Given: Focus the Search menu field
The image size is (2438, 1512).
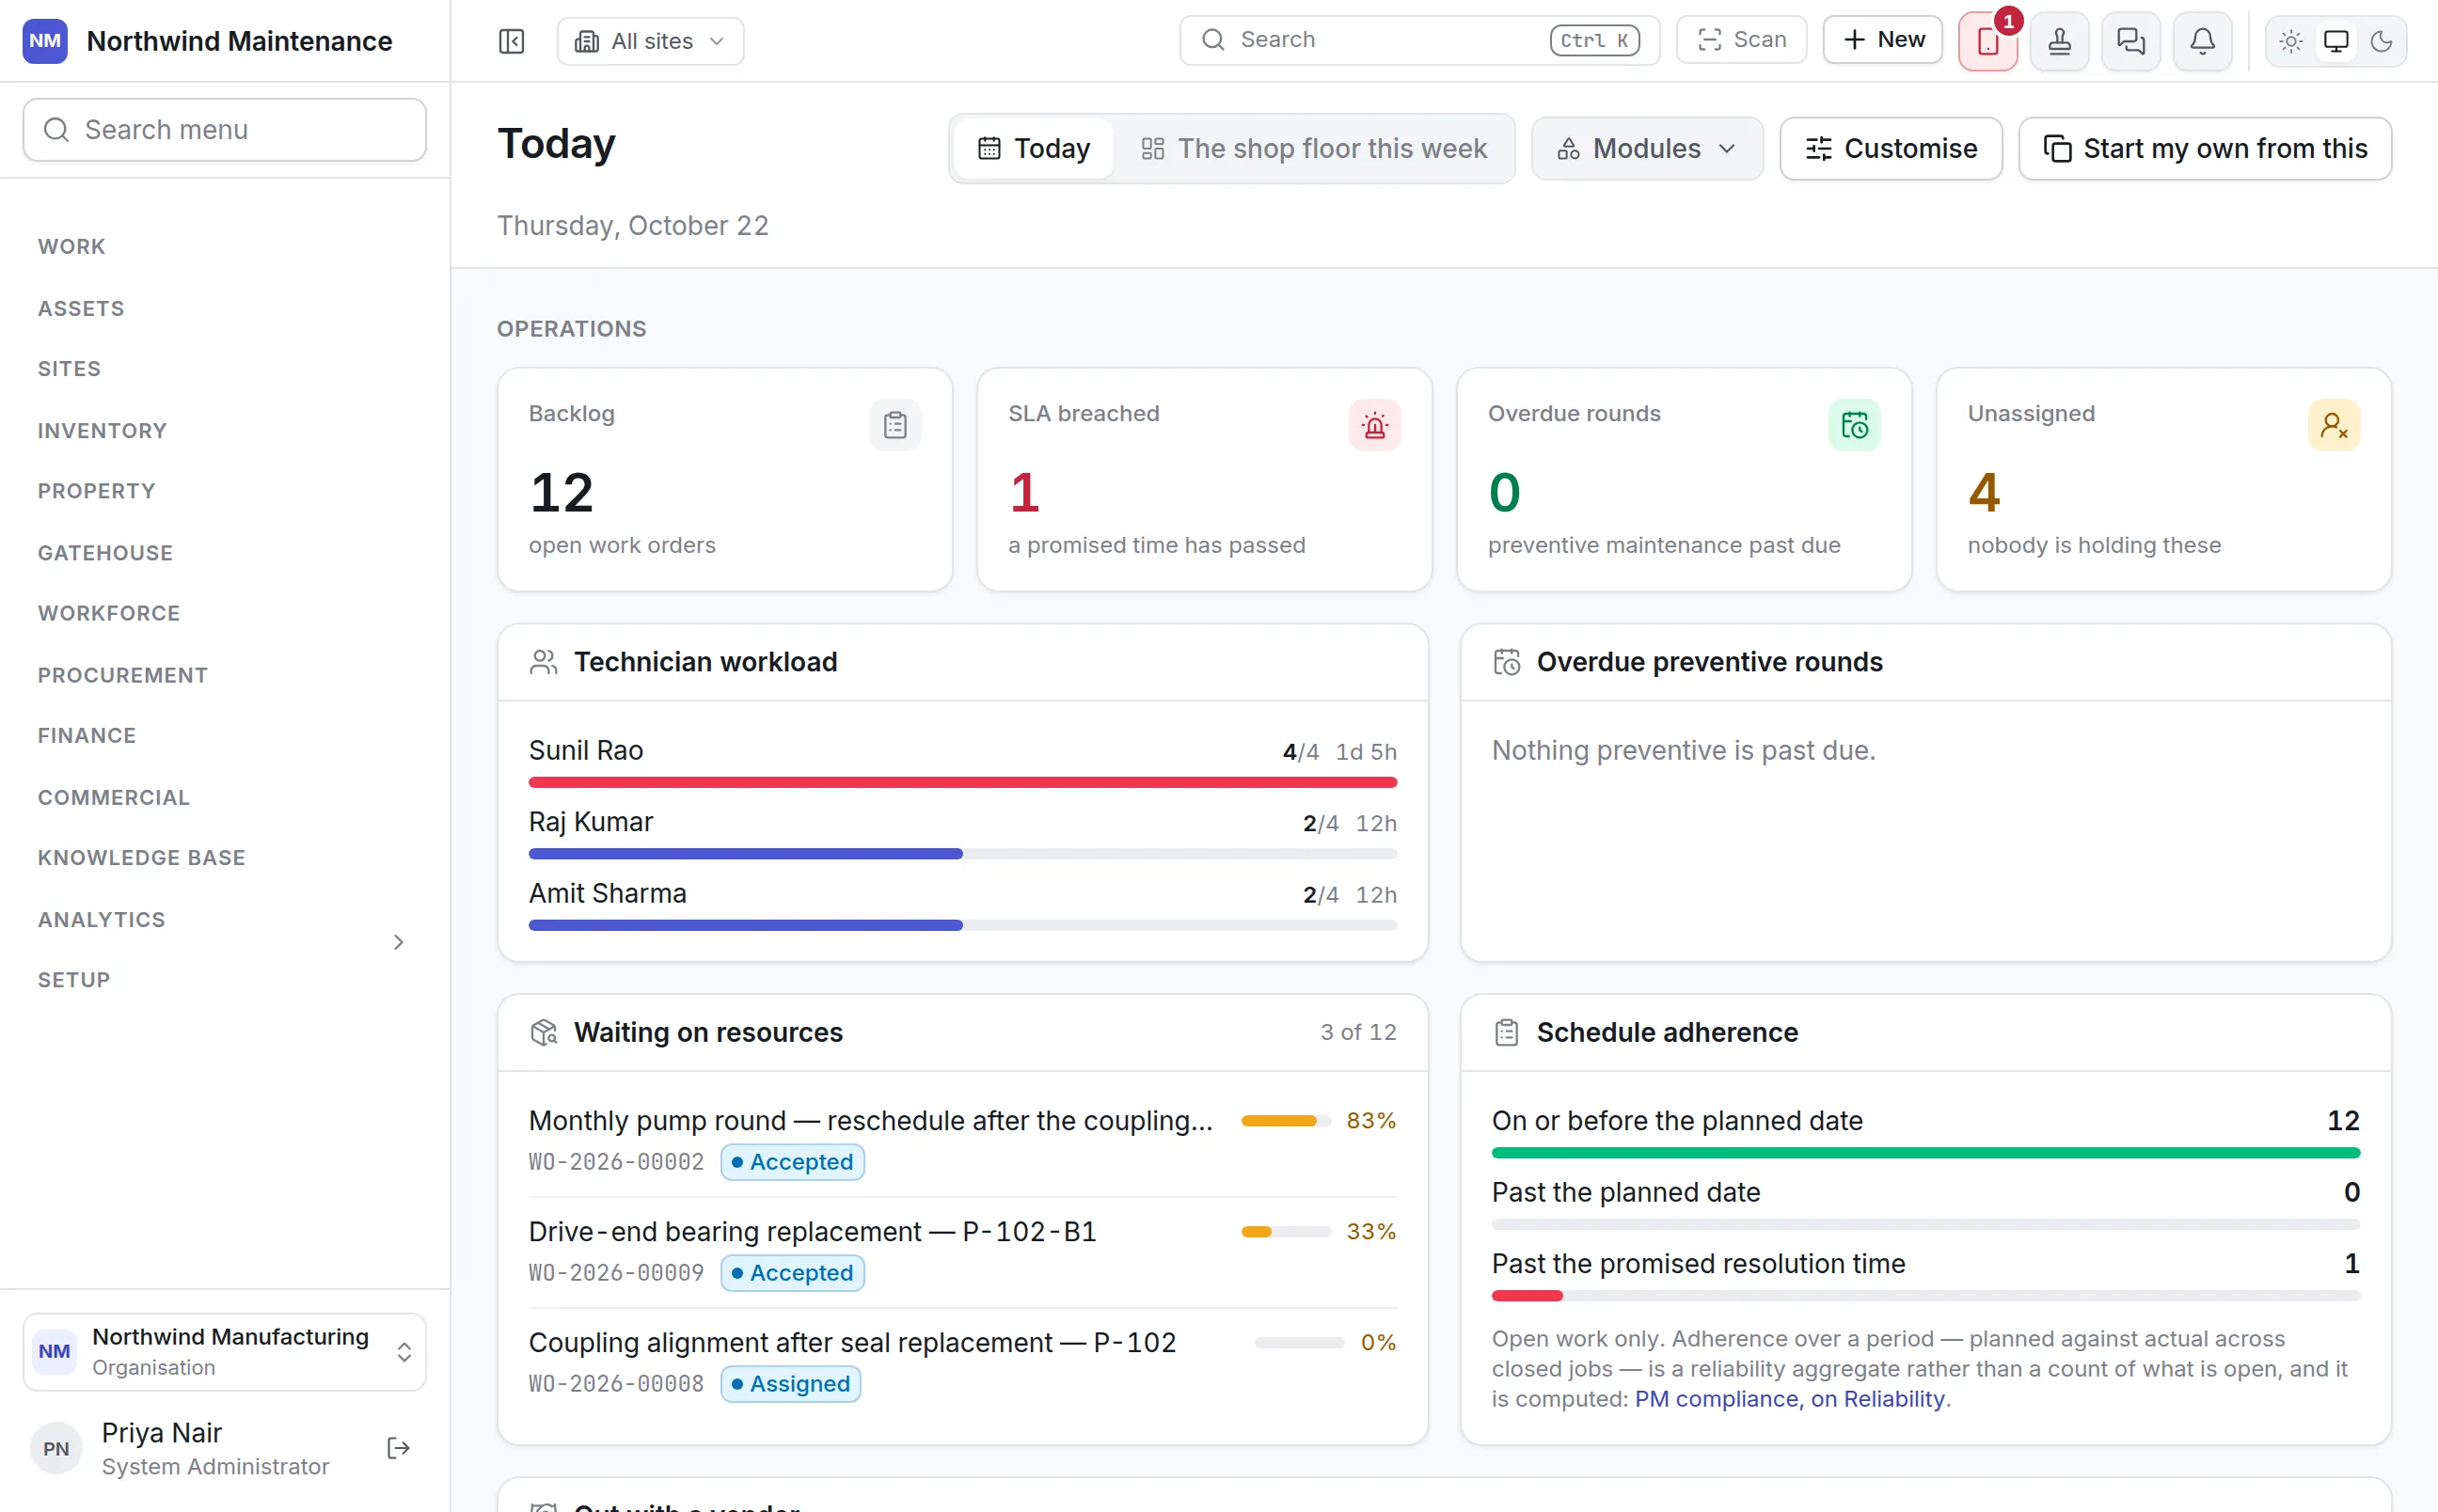Looking at the screenshot, I should [x=224, y=130].
